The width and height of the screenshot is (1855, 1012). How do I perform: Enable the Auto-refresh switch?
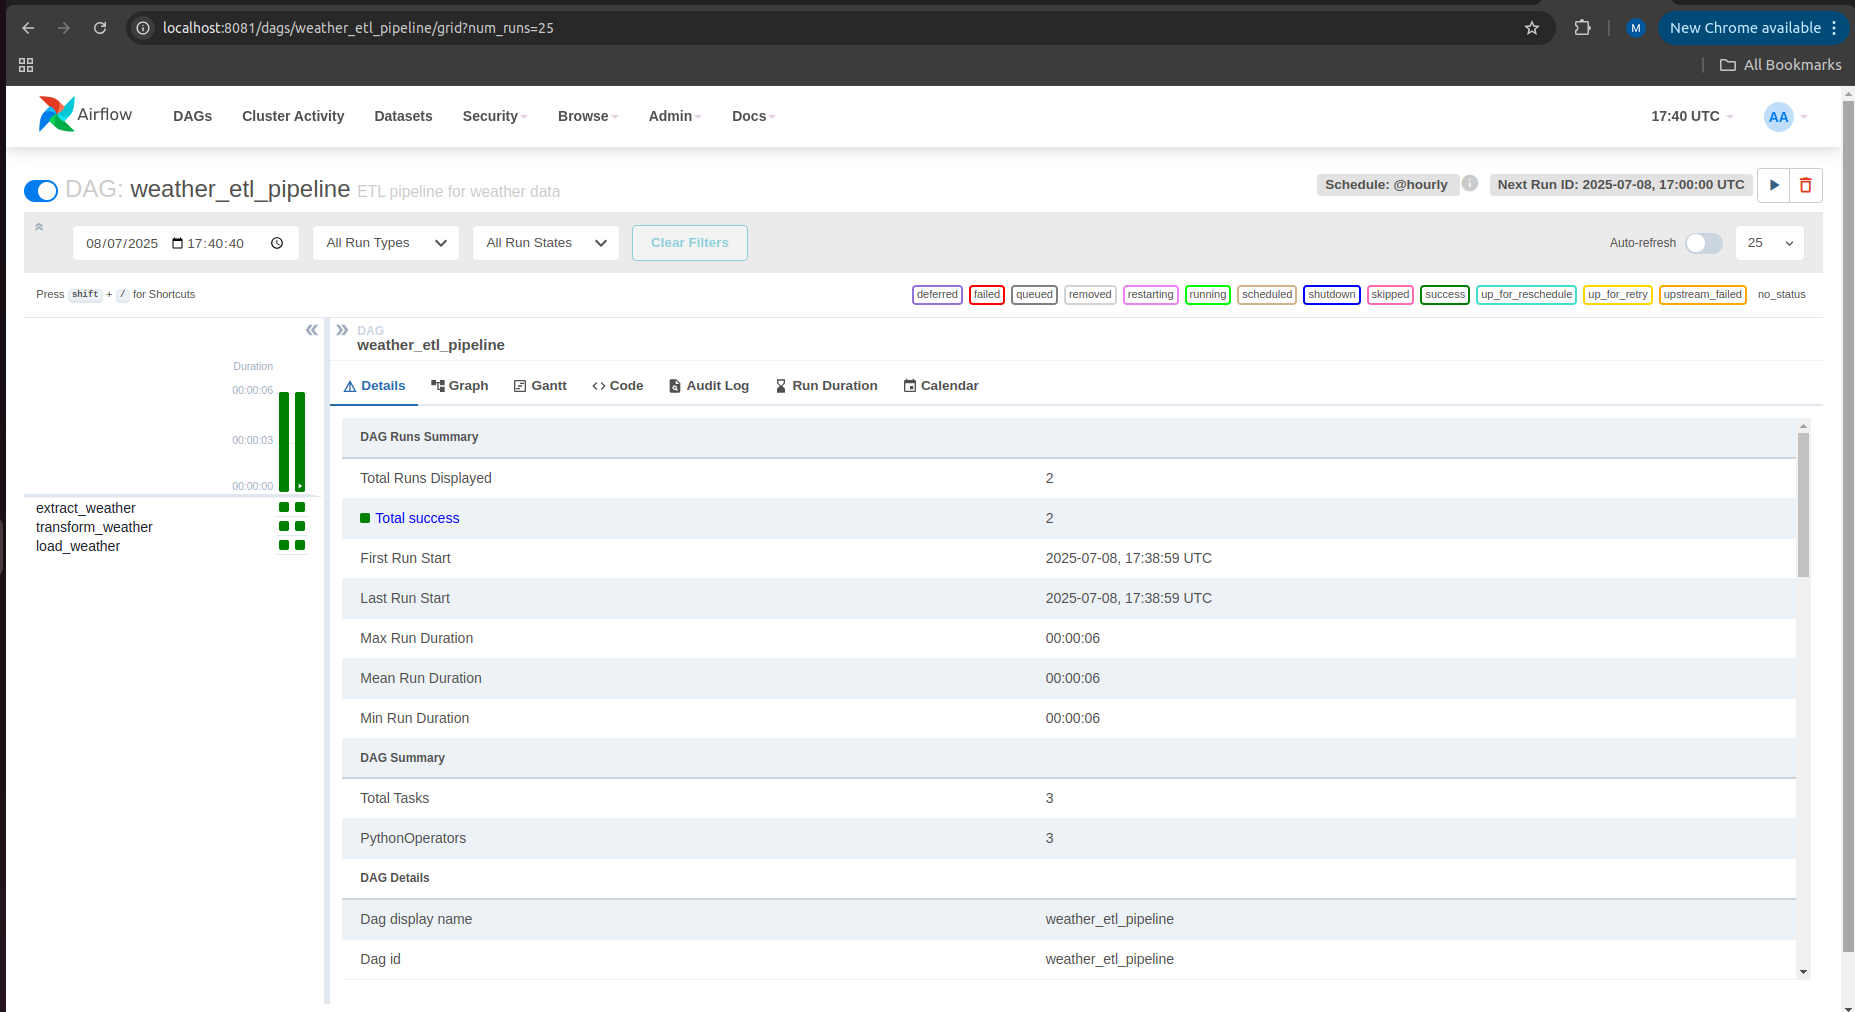pos(1704,243)
